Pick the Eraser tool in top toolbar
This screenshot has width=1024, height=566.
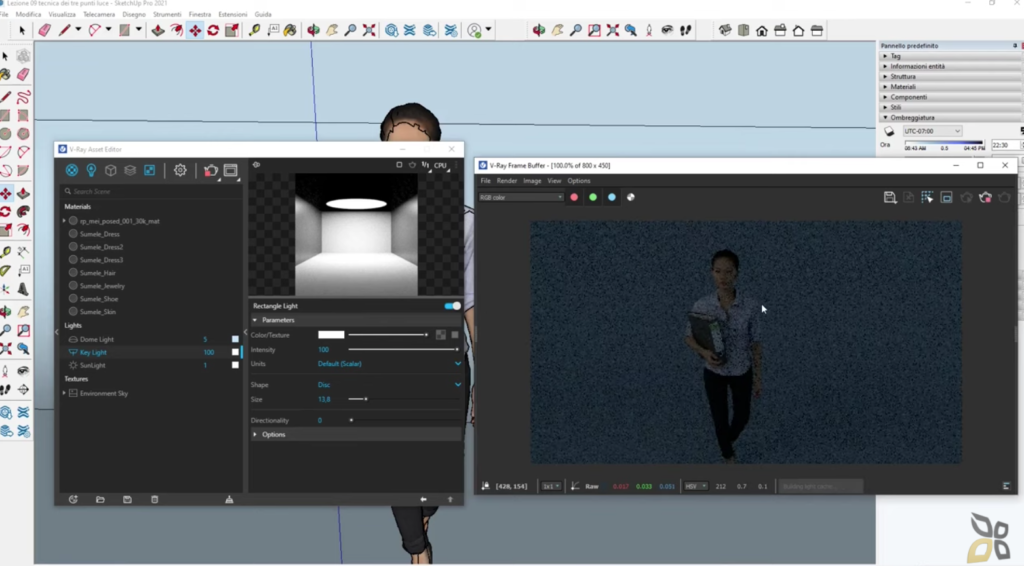(44, 30)
